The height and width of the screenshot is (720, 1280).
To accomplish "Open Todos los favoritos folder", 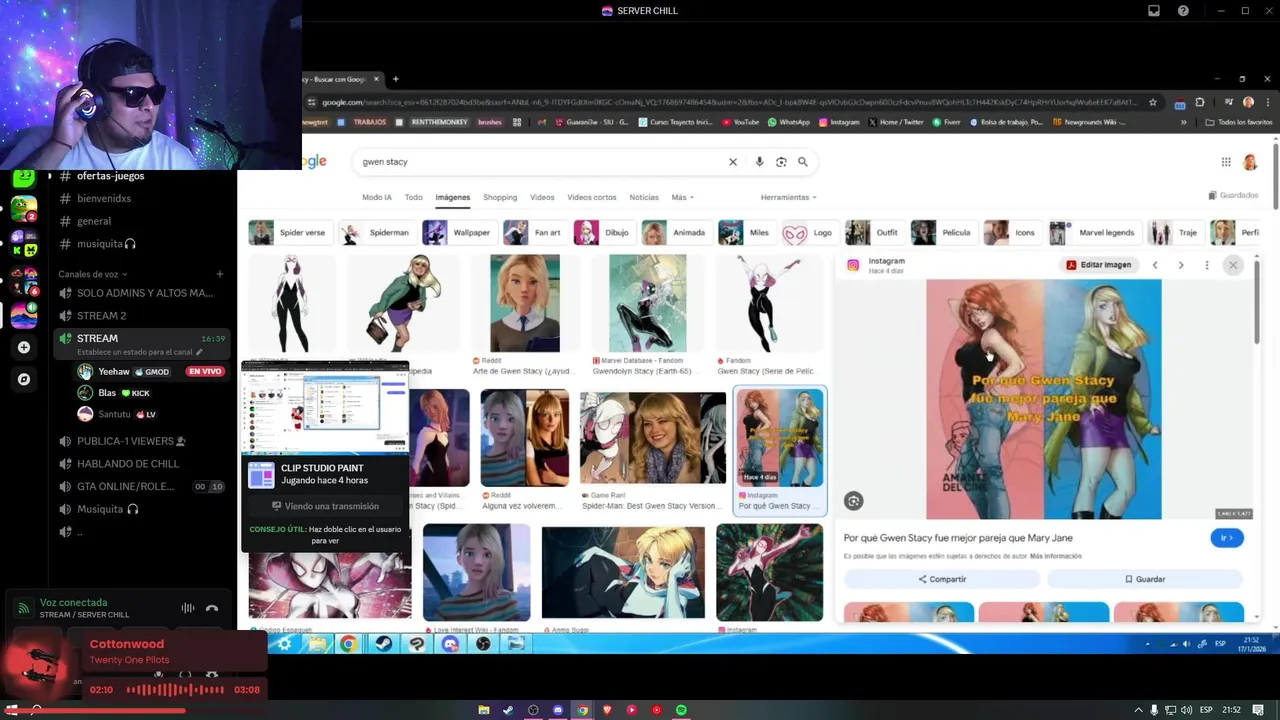I will [1238, 122].
